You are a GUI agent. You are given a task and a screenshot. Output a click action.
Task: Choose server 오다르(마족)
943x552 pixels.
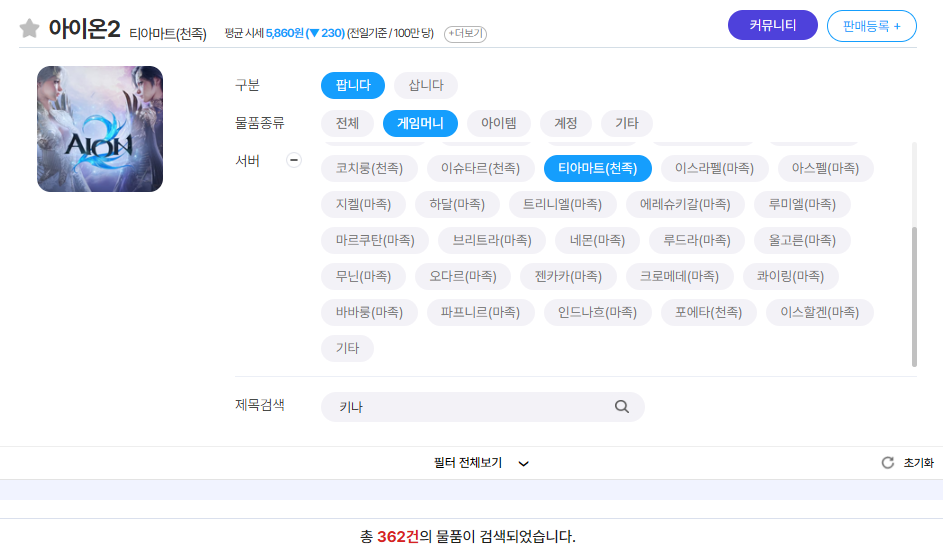tap(463, 277)
